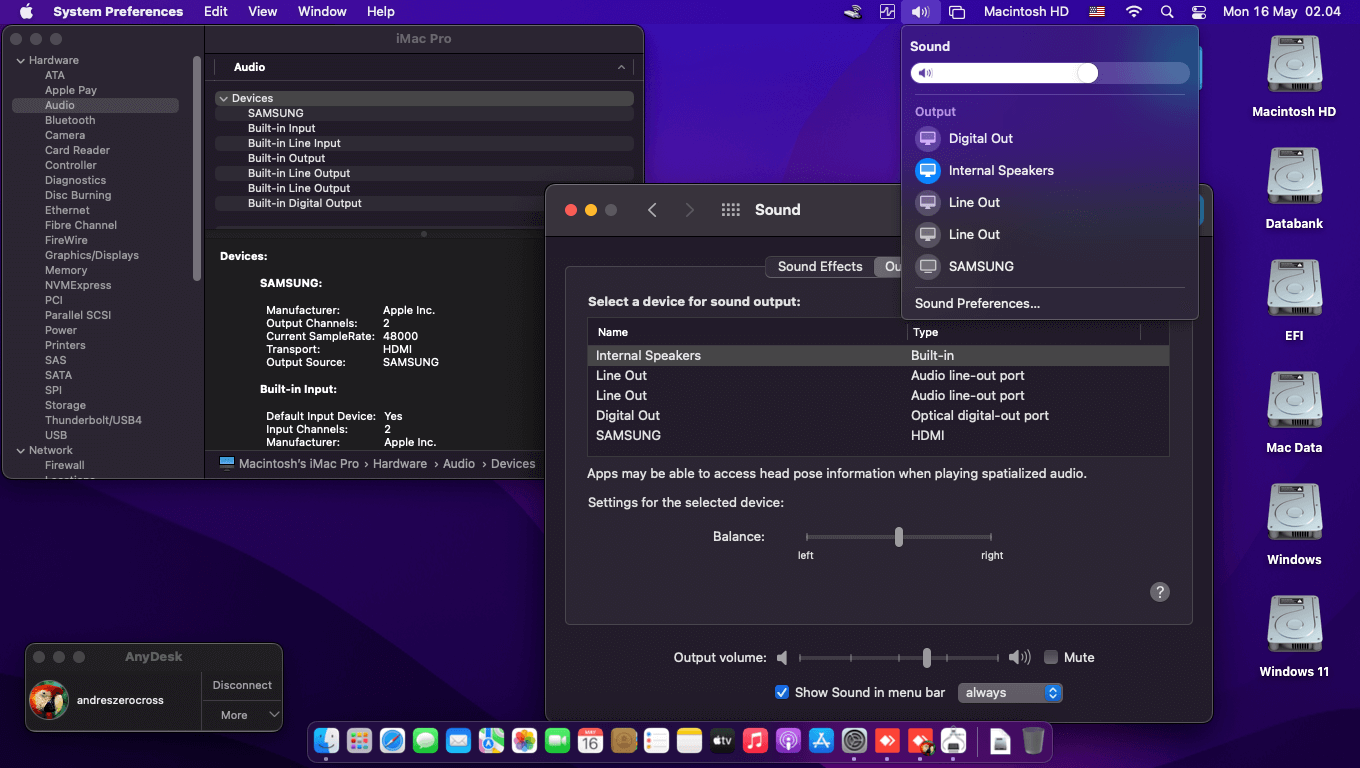Click the Show All grid icon

pyautogui.click(x=730, y=210)
